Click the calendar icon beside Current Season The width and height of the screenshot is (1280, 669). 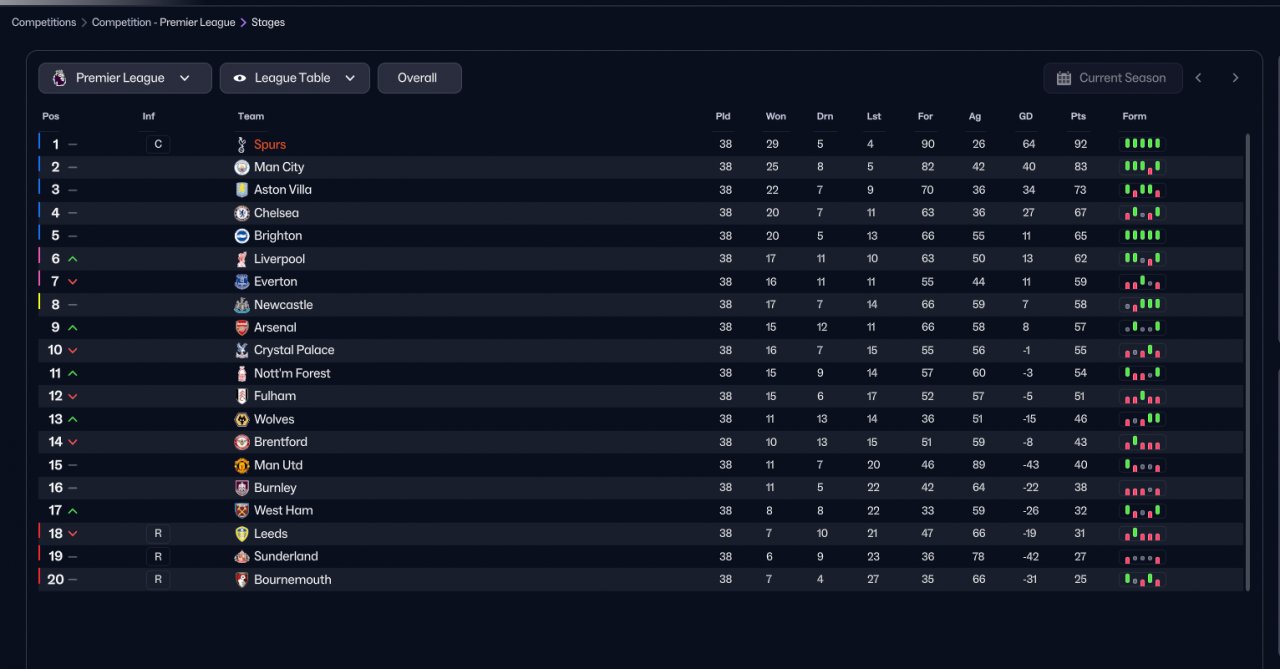coord(1065,78)
